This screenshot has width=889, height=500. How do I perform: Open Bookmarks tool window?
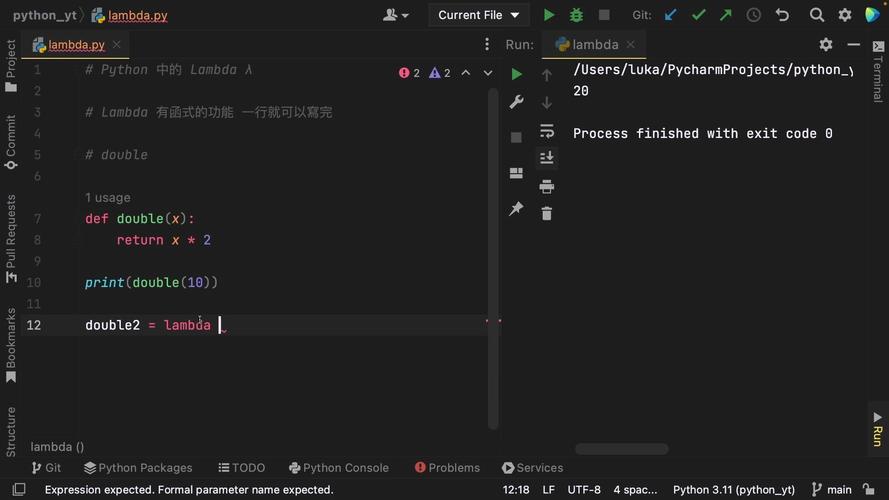11,345
